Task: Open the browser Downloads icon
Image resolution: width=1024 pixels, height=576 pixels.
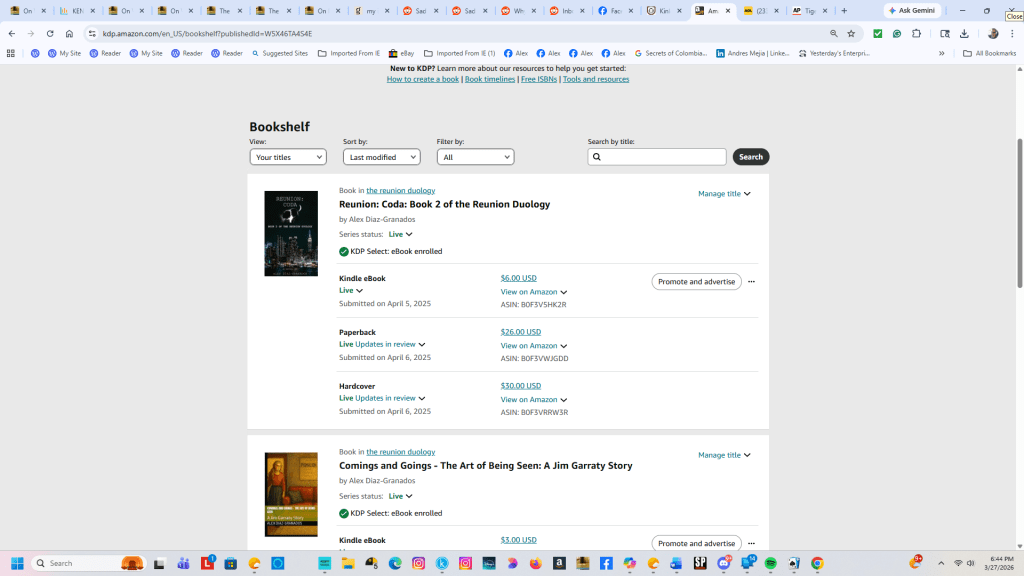Action: pyautogui.click(x=964, y=33)
